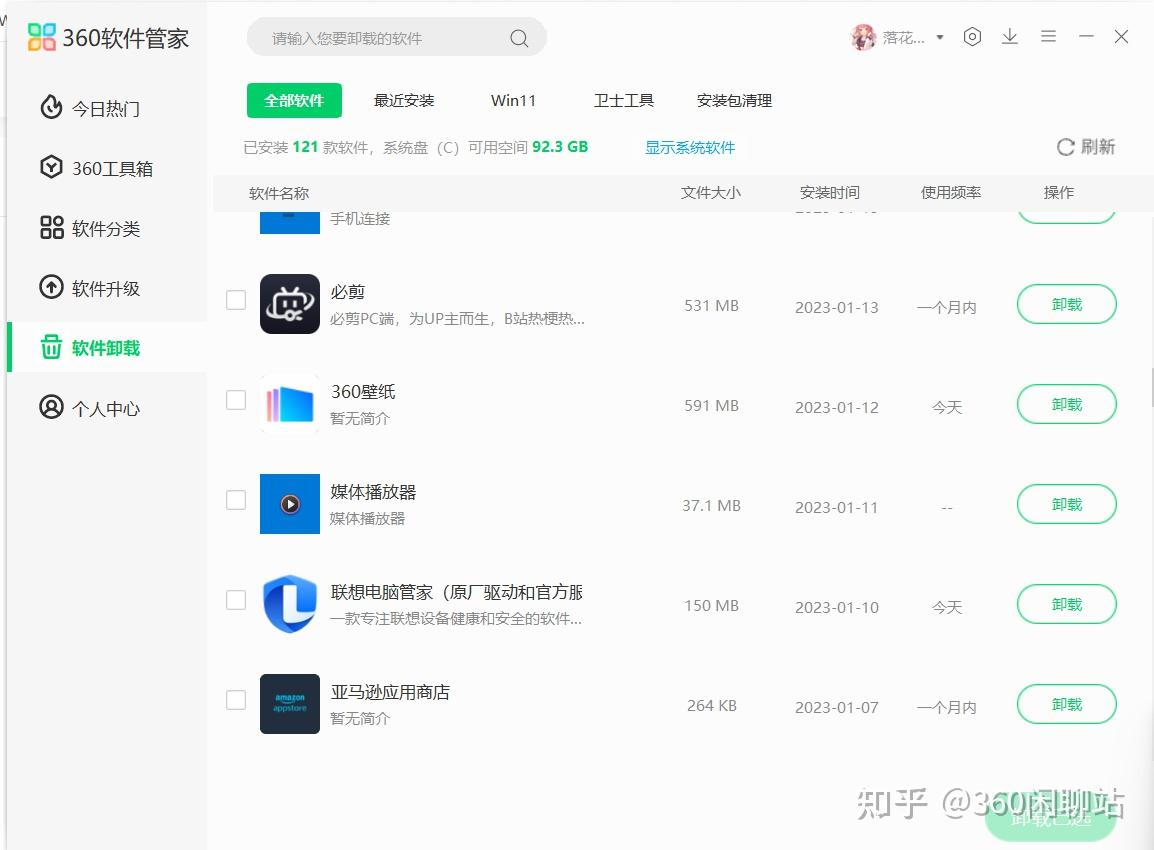Tick the checkbox for 360壁纸
The width and height of the screenshot is (1154, 850).
click(x=236, y=400)
